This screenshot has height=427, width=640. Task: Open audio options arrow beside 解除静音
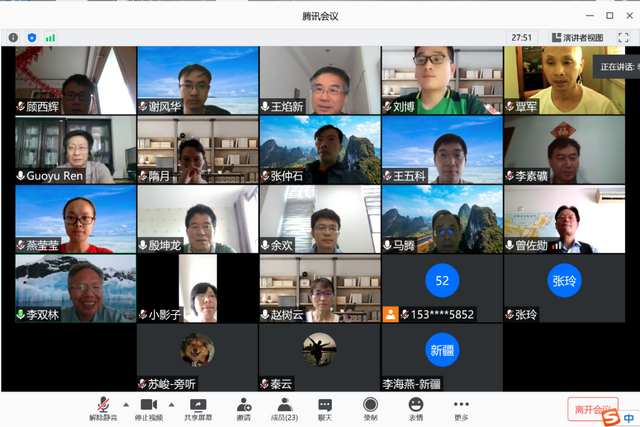click(125, 404)
